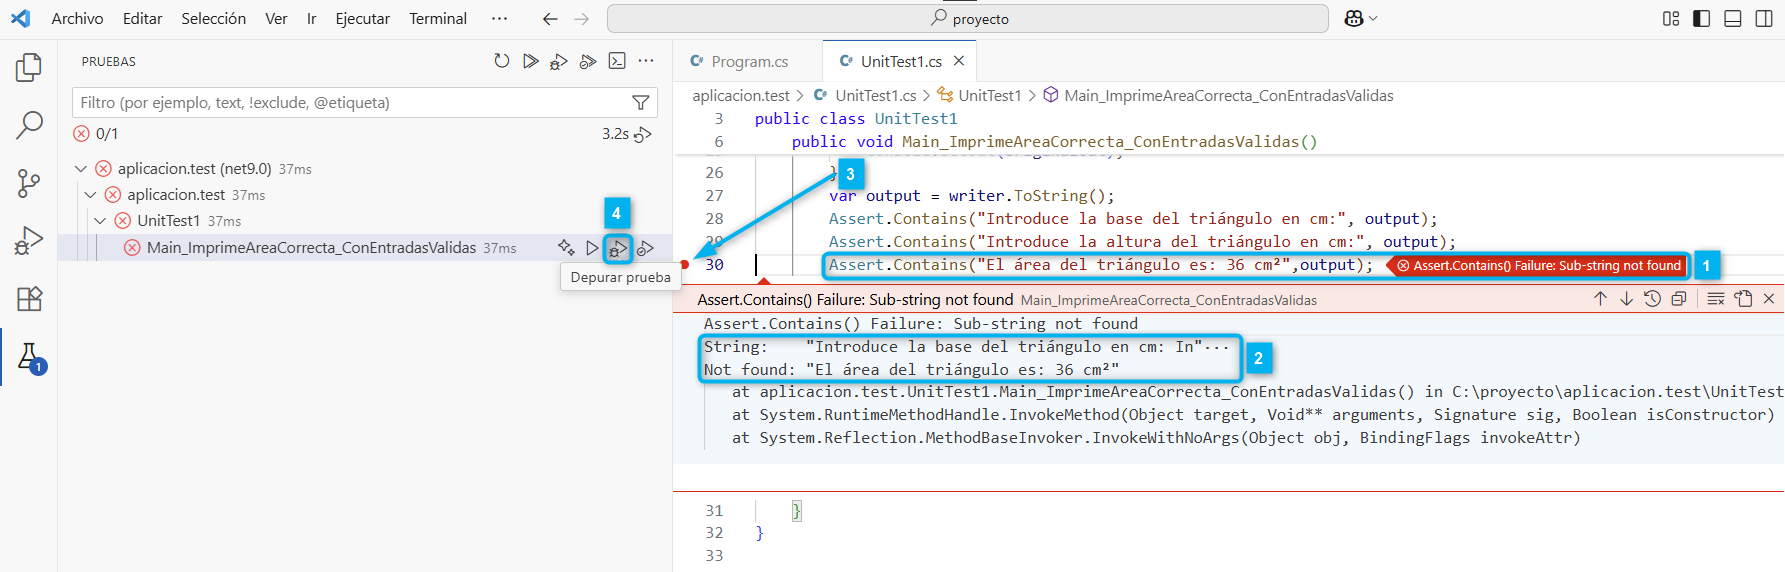Image resolution: width=1785 pixels, height=572 pixels.
Task: Open the Terminal menu
Action: 438,19
